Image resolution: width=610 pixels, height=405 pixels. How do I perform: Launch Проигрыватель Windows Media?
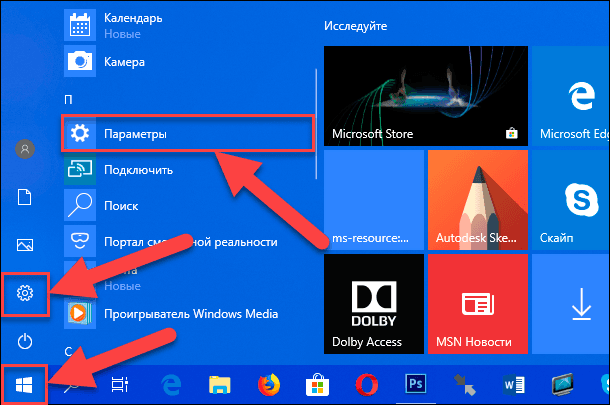pos(189,314)
